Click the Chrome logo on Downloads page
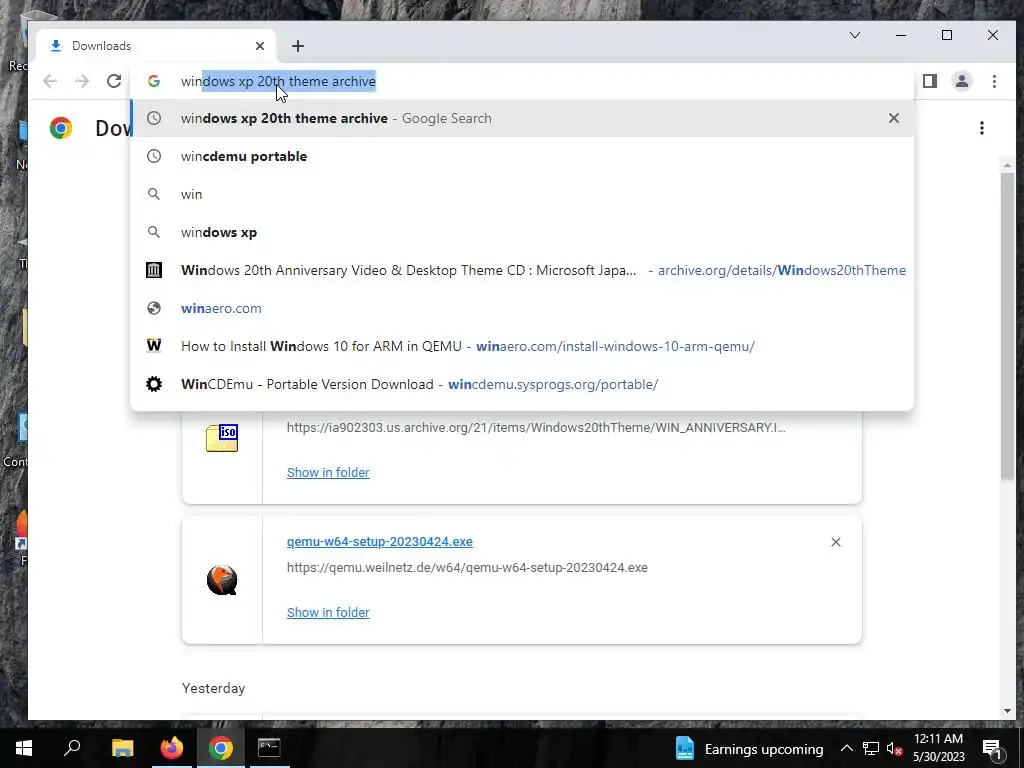Screen dimensions: 1024x768 (61, 128)
